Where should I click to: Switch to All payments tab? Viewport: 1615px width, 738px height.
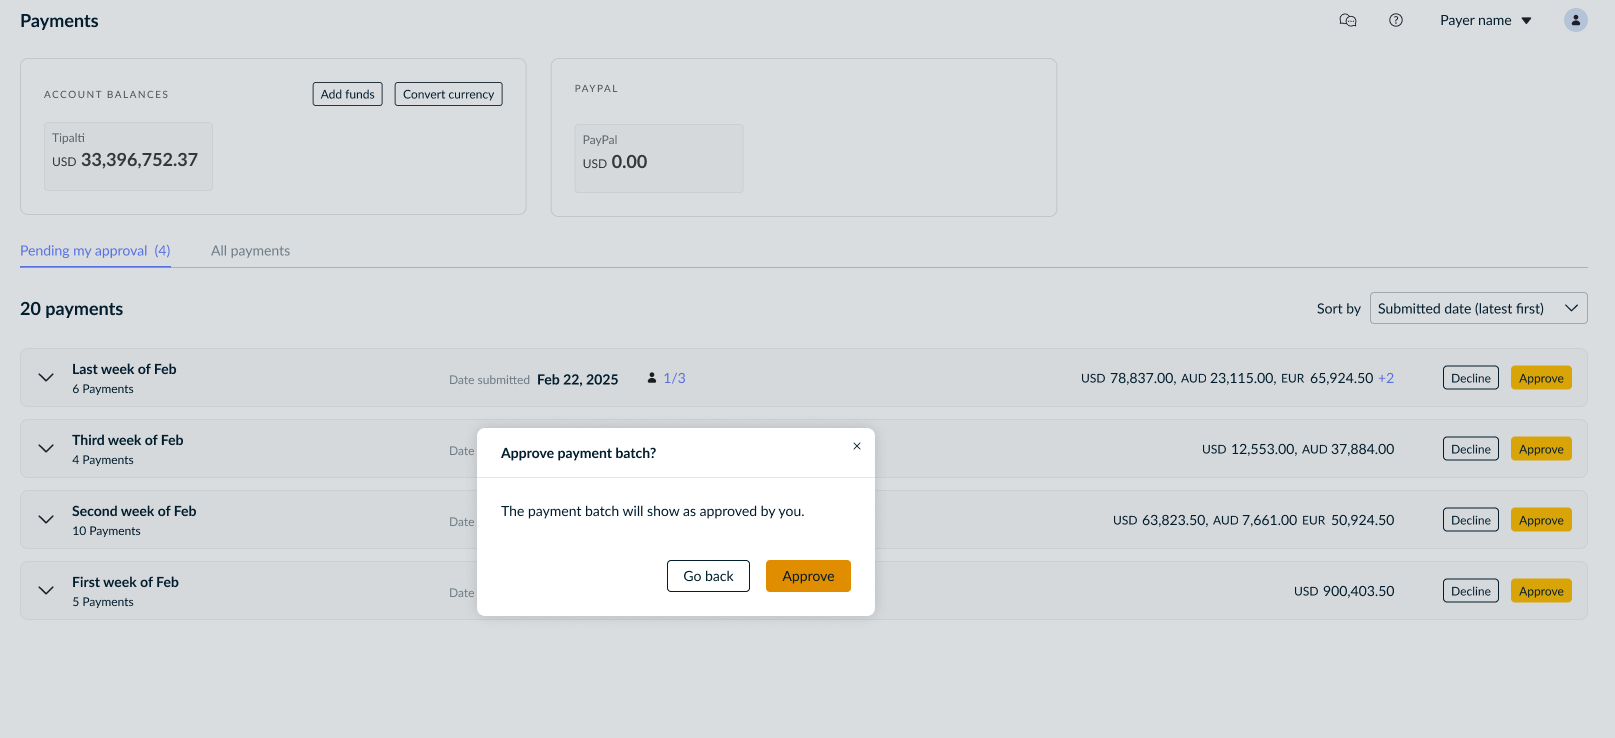coord(250,251)
